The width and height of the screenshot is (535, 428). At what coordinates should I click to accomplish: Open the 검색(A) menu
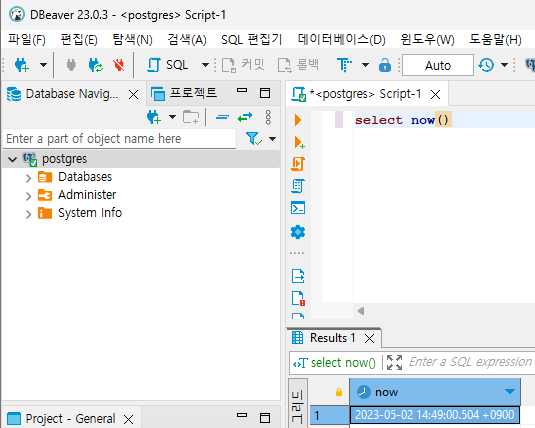(x=187, y=40)
